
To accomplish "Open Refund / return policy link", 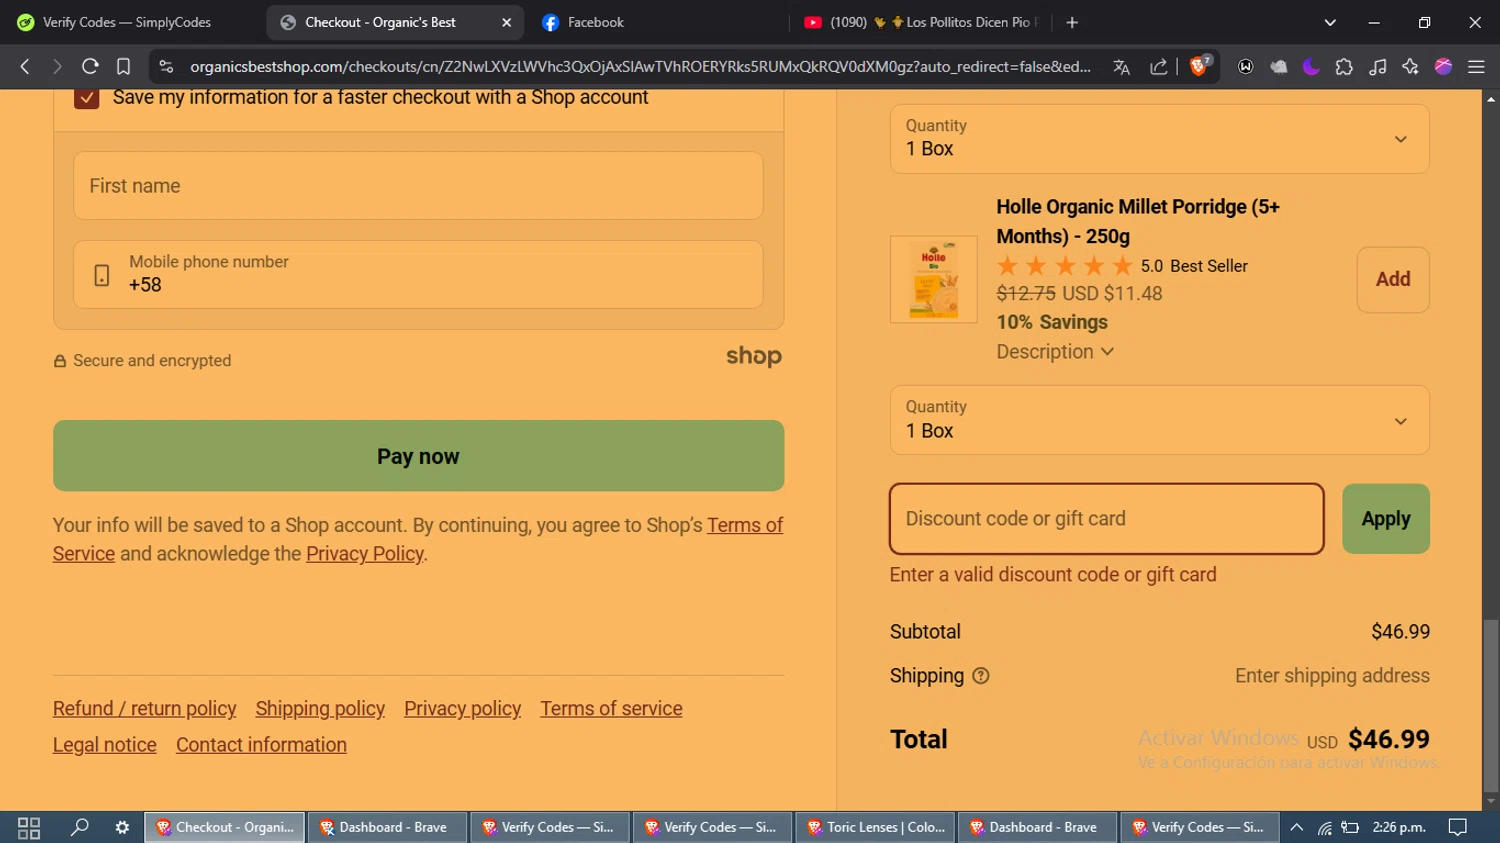I will (x=145, y=708).
